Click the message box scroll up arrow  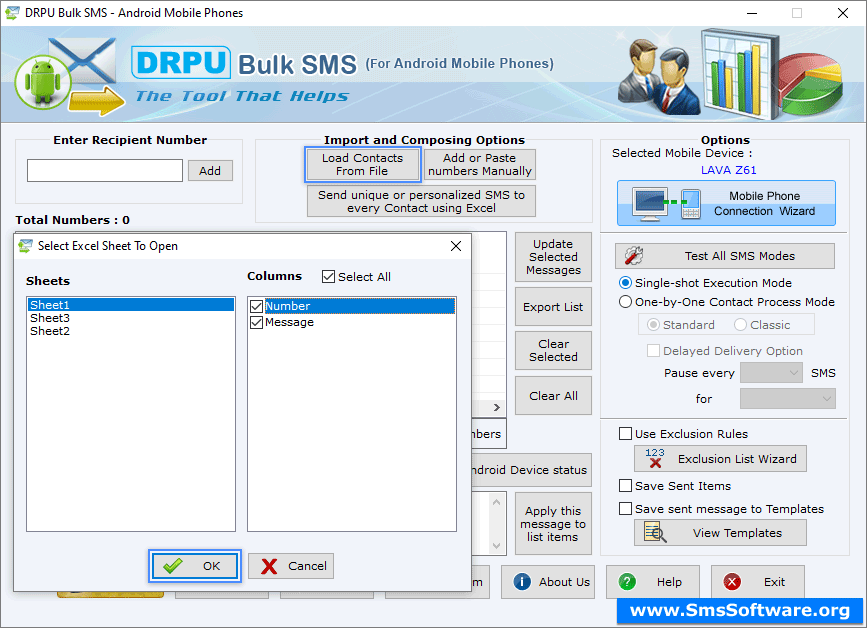coord(497,502)
